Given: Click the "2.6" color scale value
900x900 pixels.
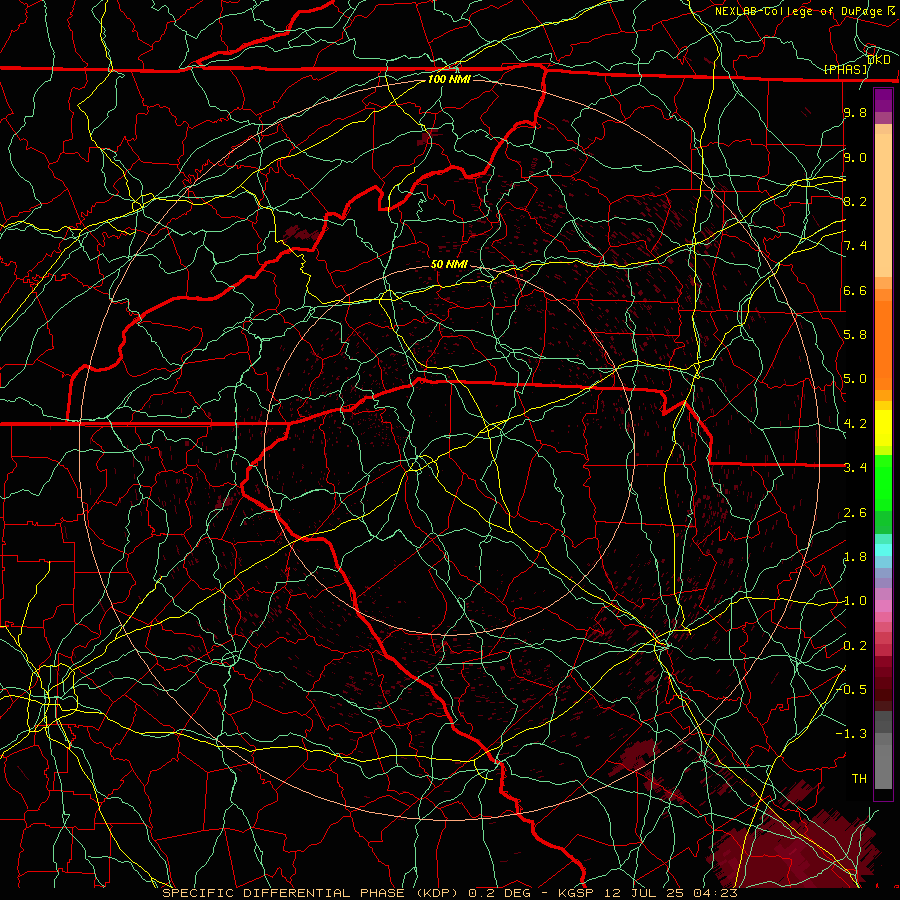Looking at the screenshot, I should 855,513.
